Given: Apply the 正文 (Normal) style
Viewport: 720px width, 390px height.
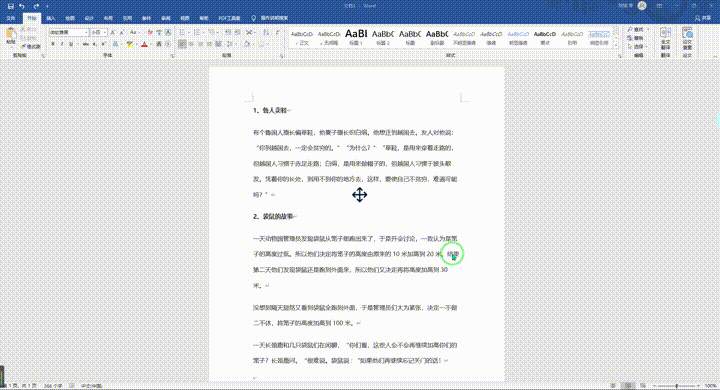Looking at the screenshot, I should click(302, 38).
